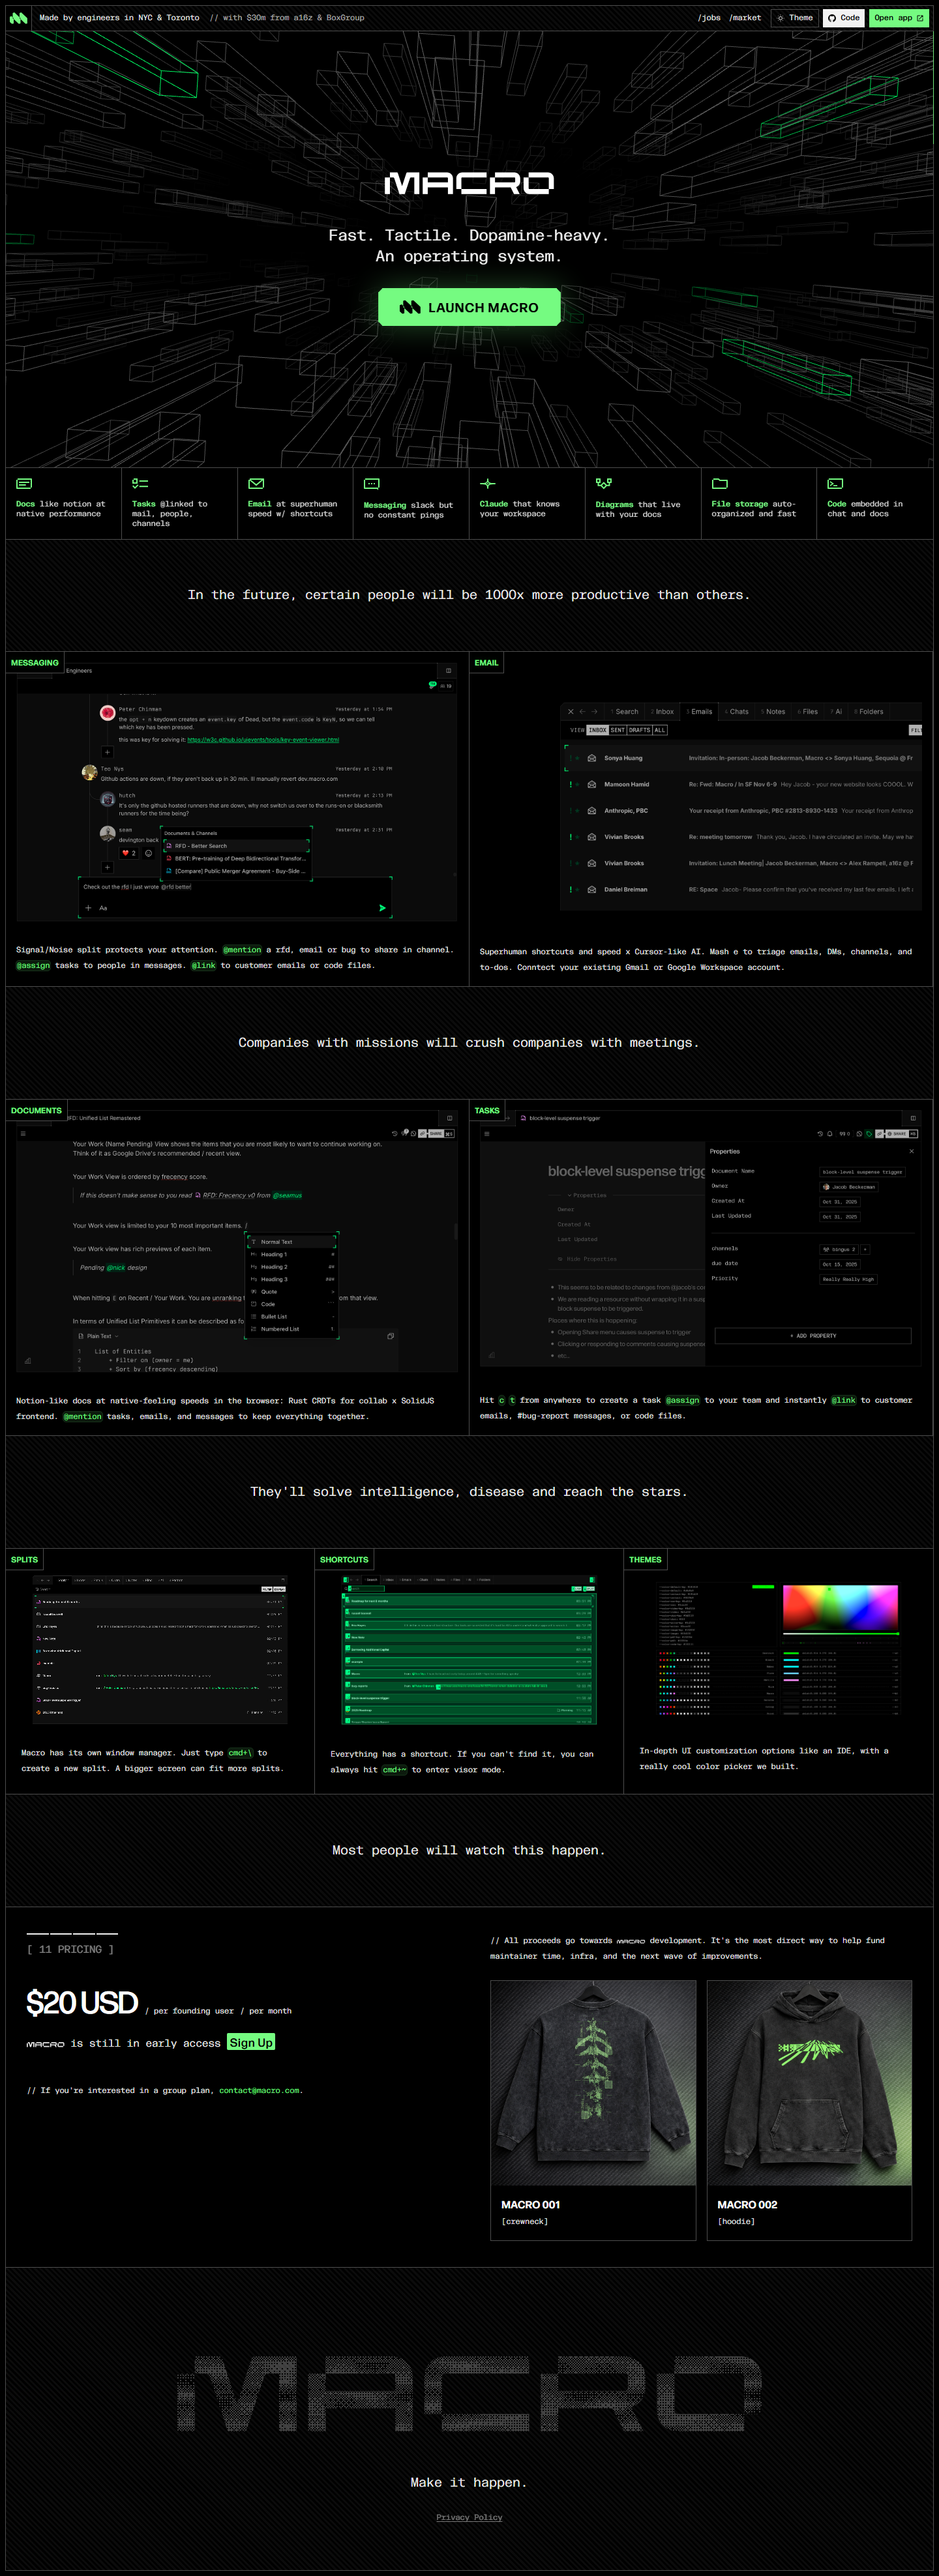Choose 'Bullet List' in the block menu
Image resolution: width=939 pixels, height=2576 pixels.
(x=292, y=1317)
